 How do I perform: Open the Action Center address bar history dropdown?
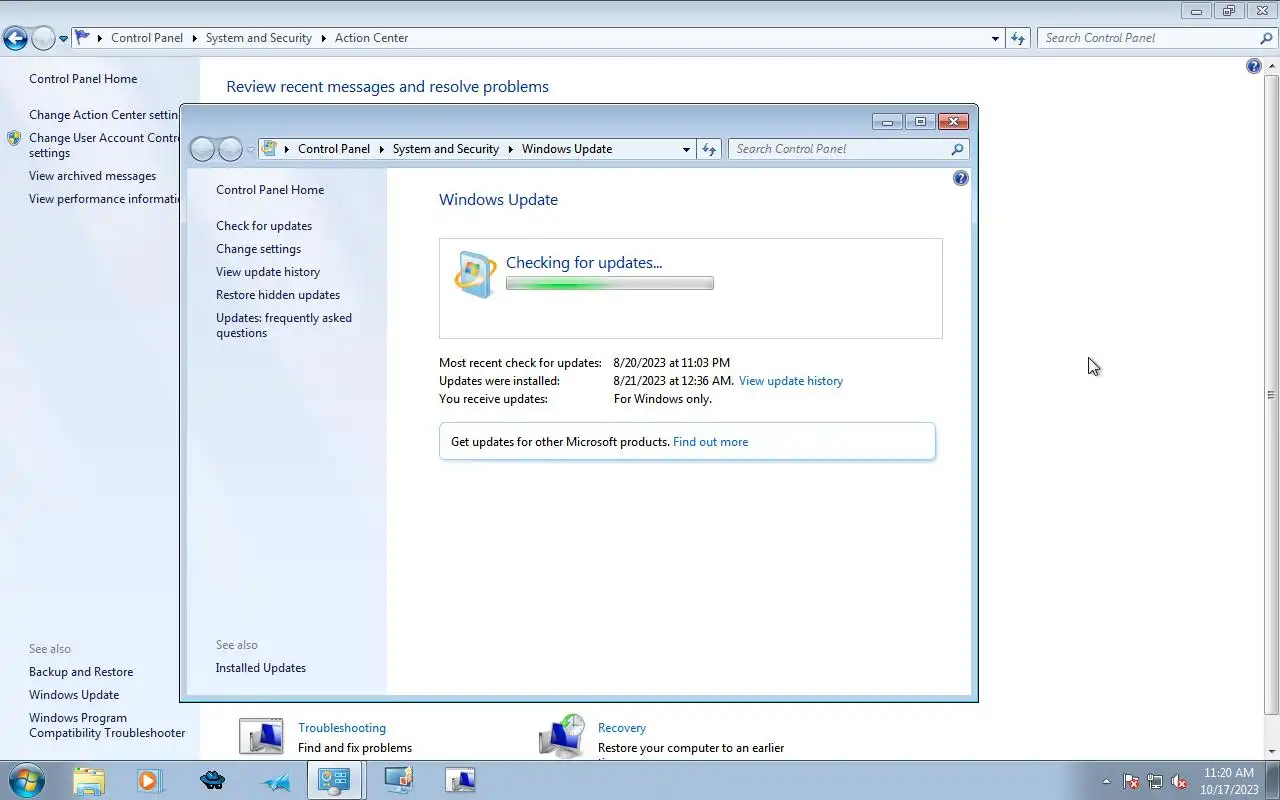(x=995, y=38)
